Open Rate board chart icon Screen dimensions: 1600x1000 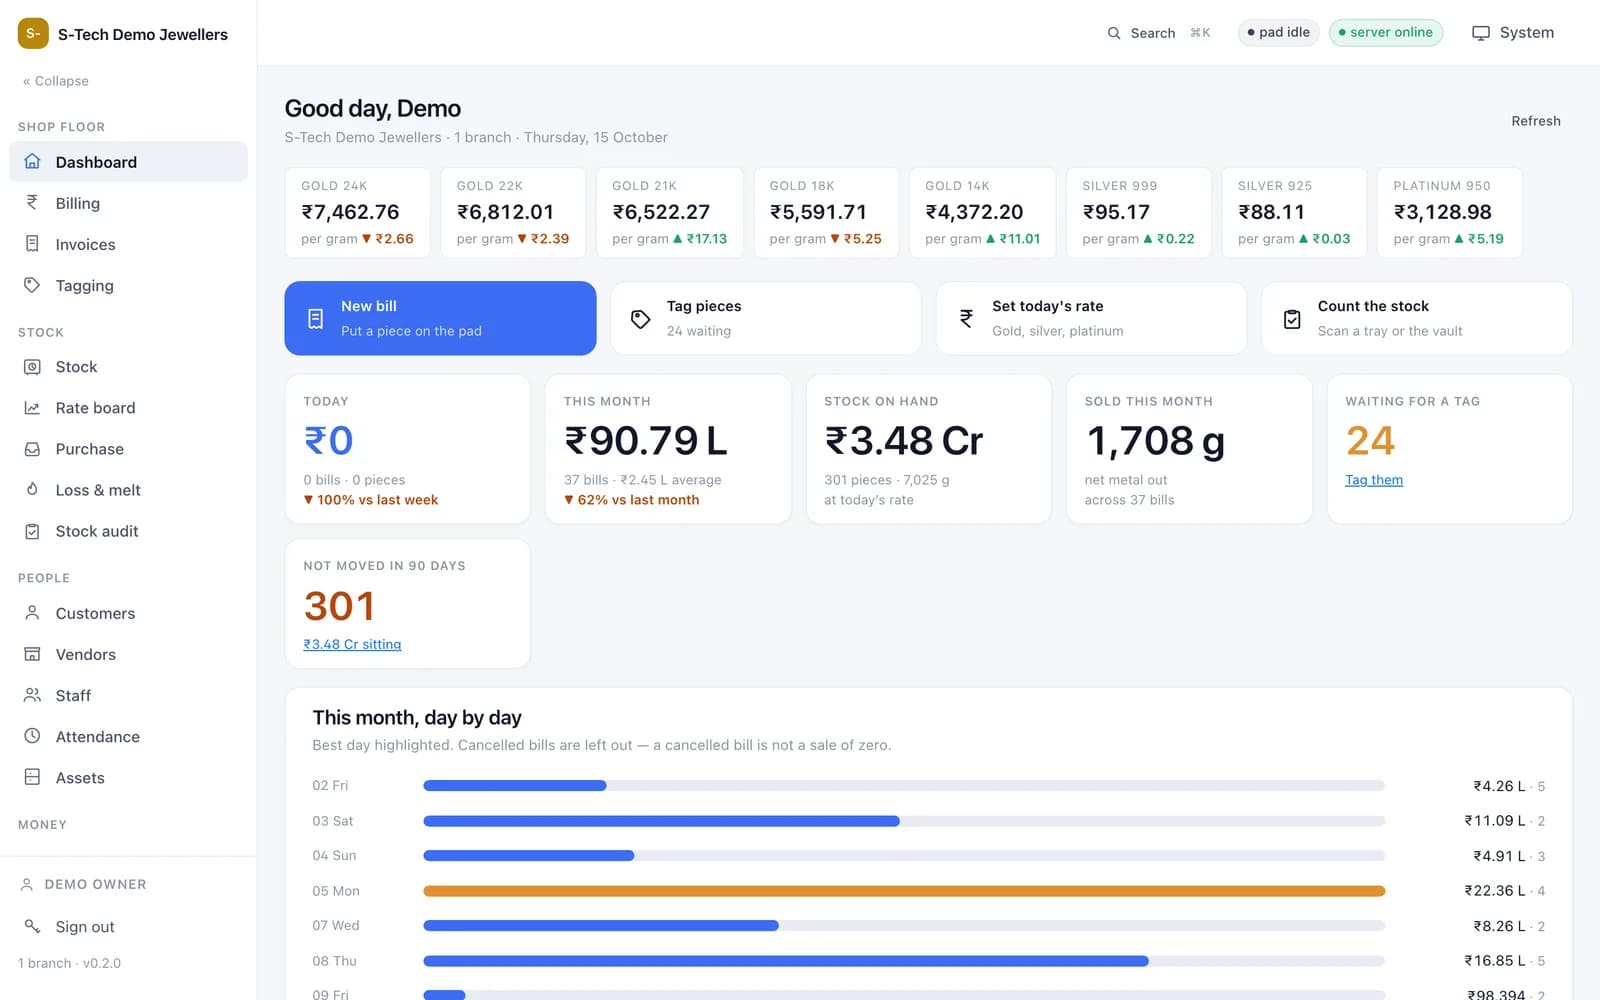(x=32, y=408)
